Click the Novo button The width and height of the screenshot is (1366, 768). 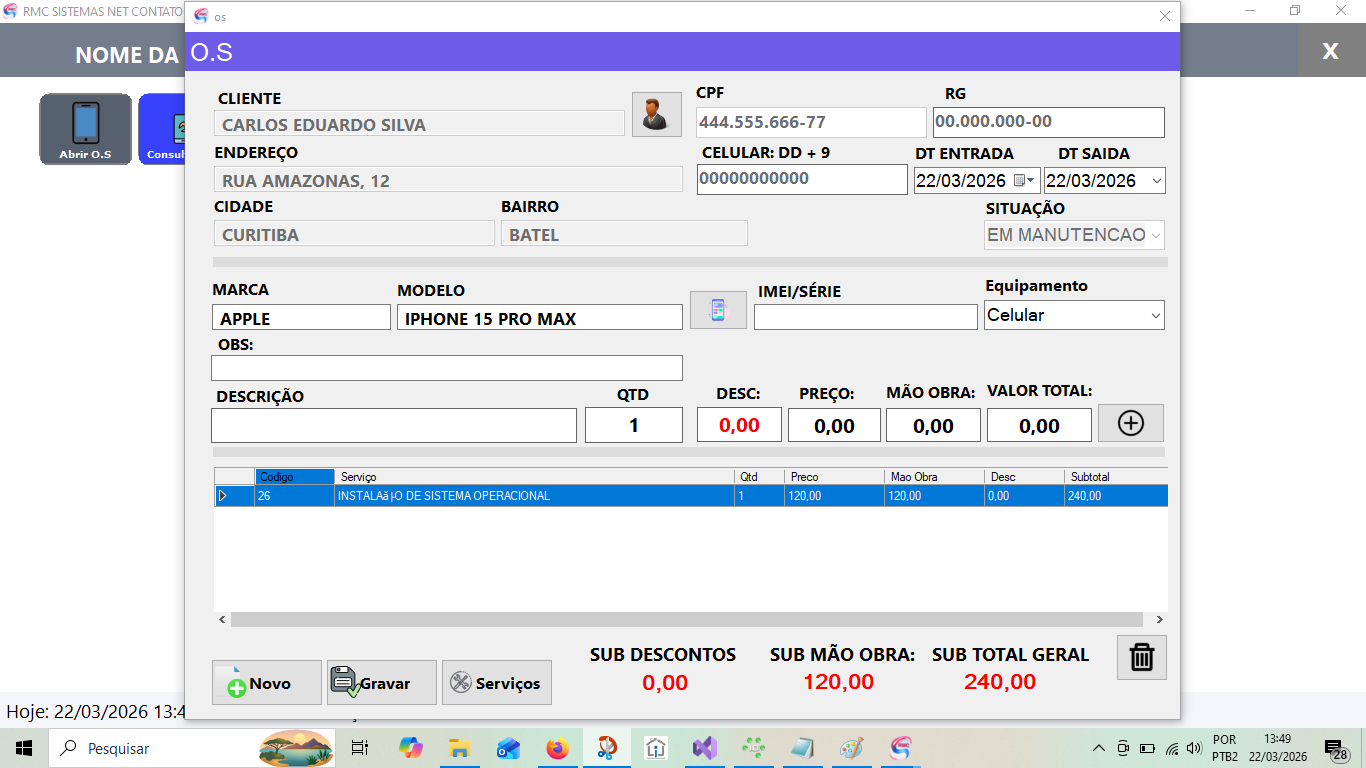pos(267,683)
